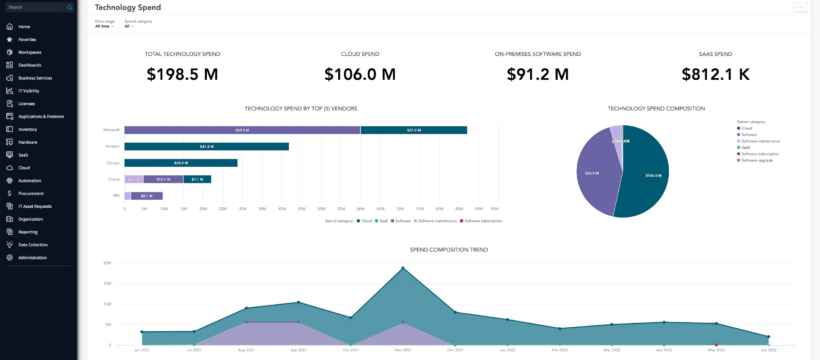Open the Reporting menu item
This screenshot has height=360, width=820.
click(x=27, y=232)
